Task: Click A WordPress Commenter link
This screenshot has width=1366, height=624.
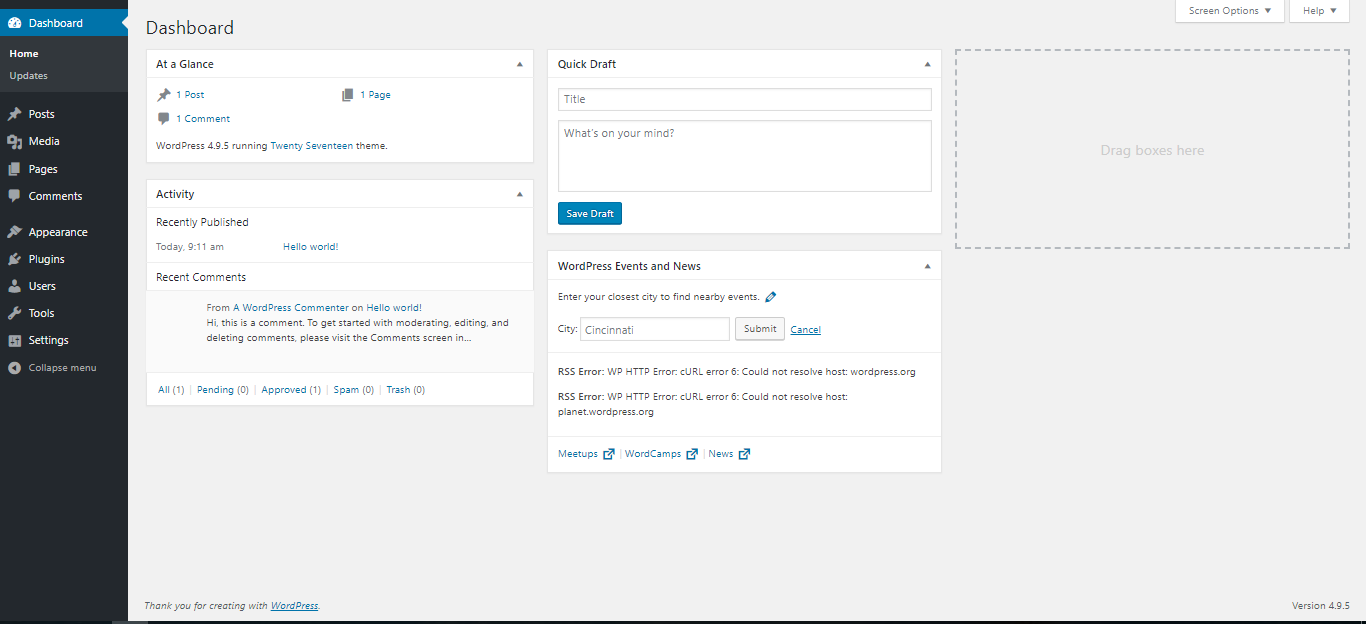Action: coord(291,308)
